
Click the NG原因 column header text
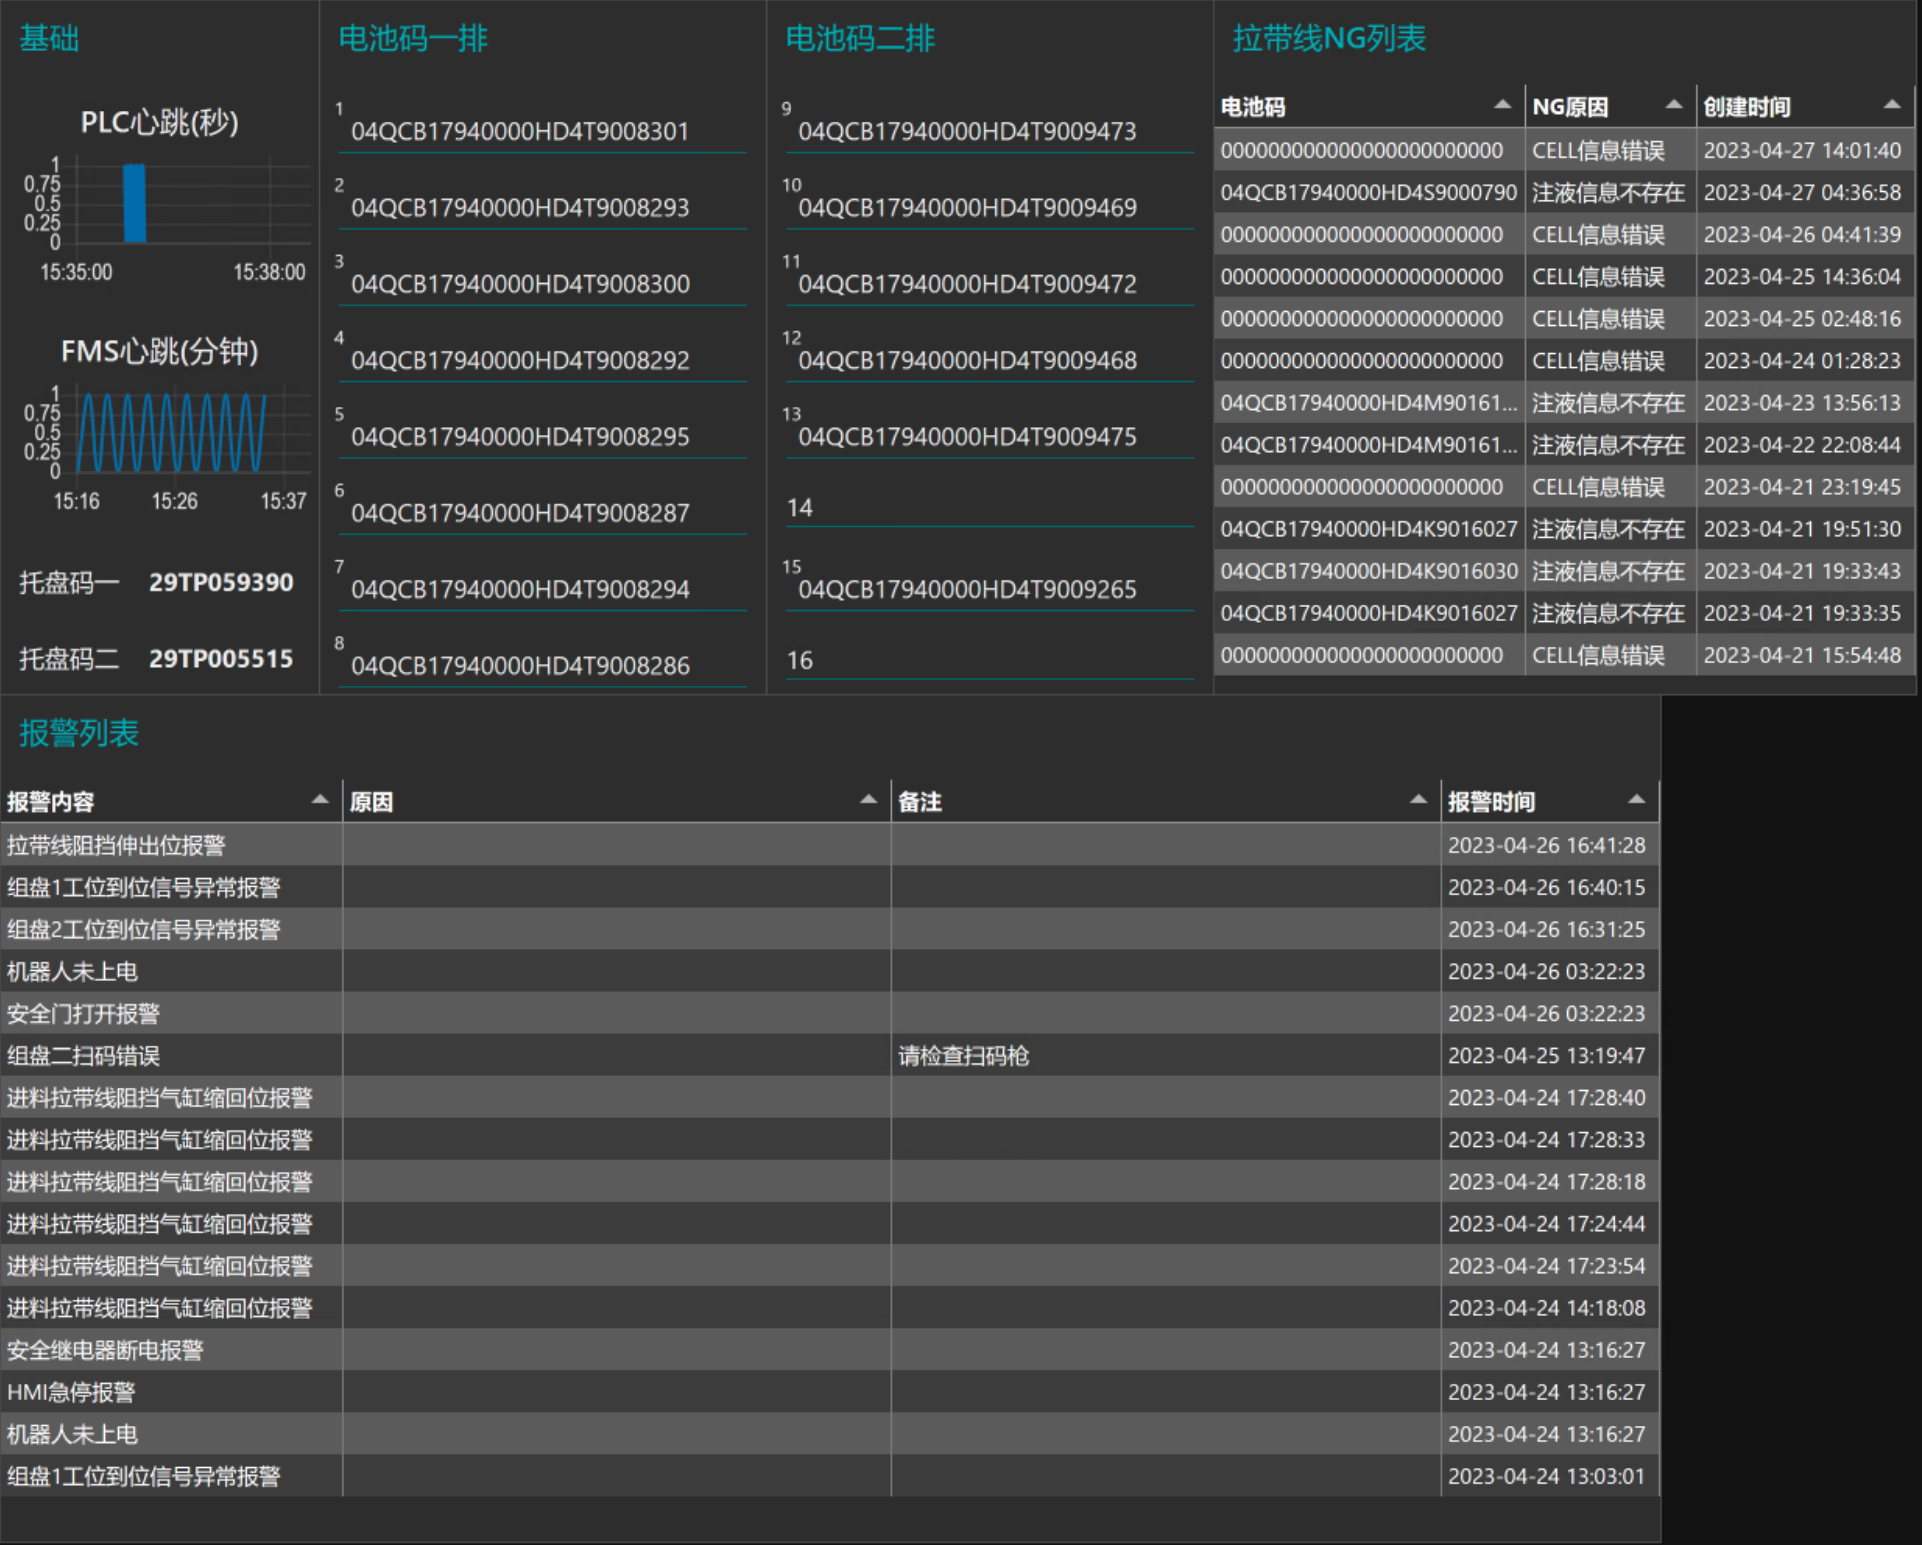pos(1570,107)
